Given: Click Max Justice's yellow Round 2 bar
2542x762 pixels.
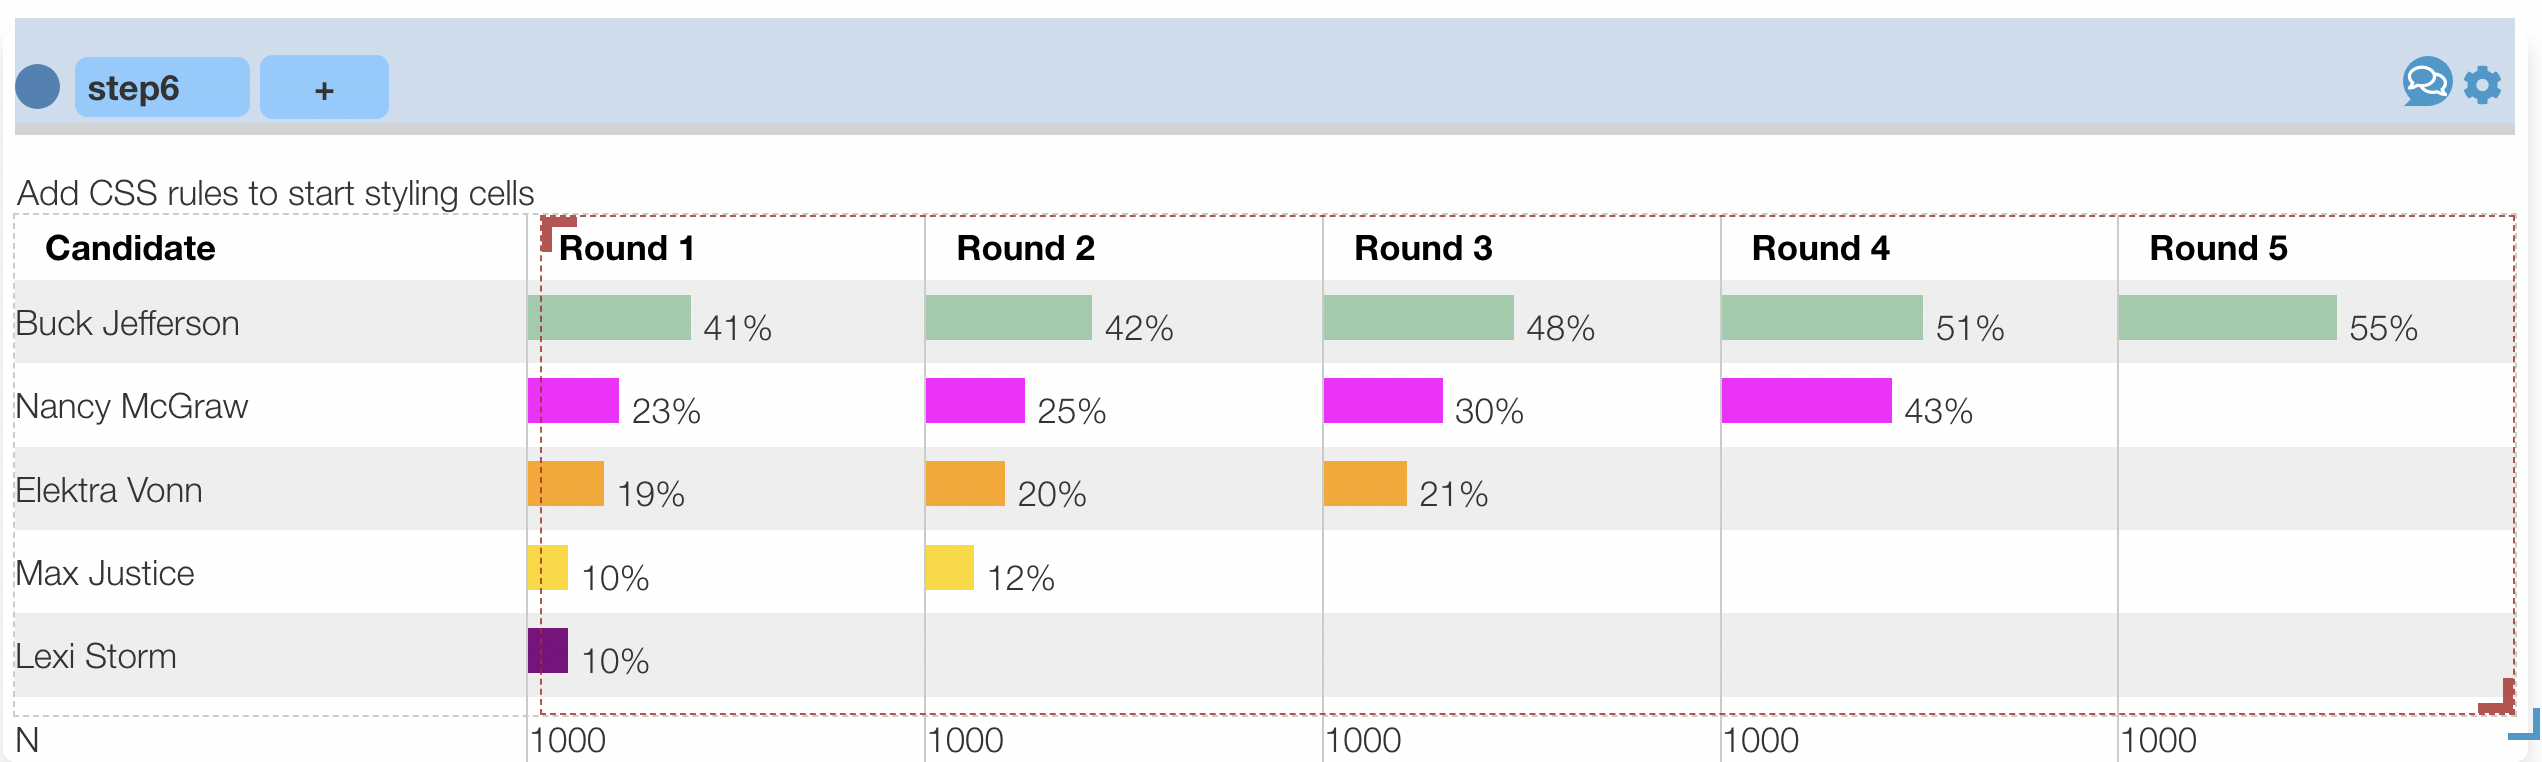Looking at the screenshot, I should (949, 567).
